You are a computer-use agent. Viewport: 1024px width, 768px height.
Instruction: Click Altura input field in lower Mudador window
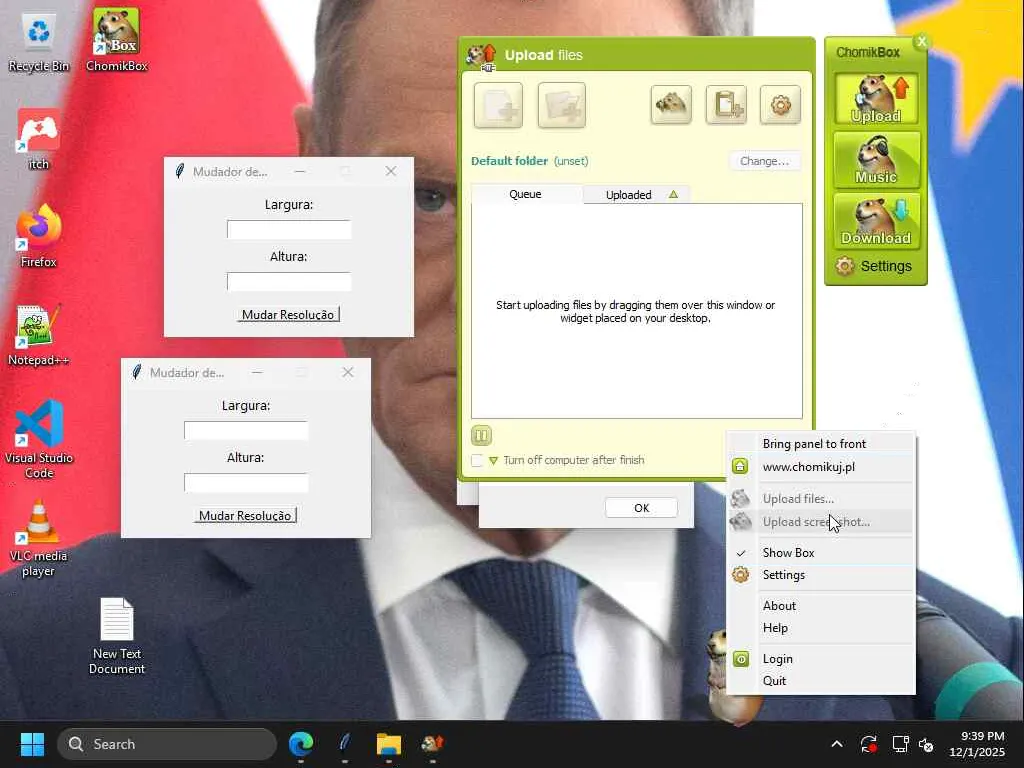tap(246, 483)
